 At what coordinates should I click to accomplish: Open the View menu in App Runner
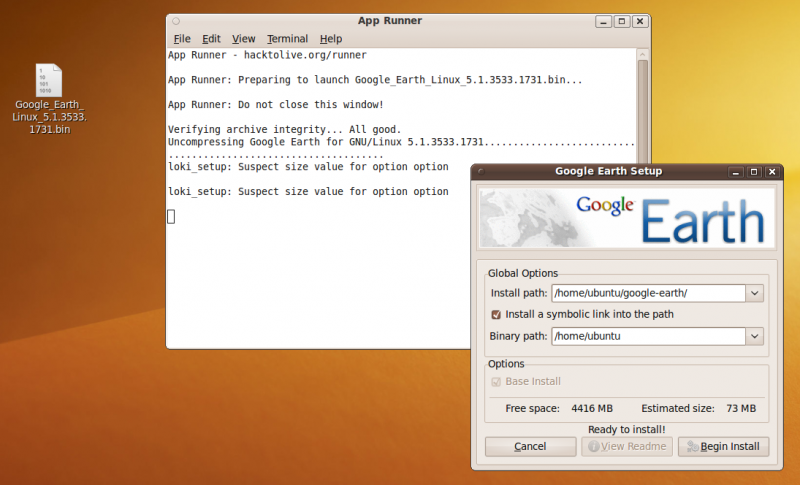click(x=243, y=39)
